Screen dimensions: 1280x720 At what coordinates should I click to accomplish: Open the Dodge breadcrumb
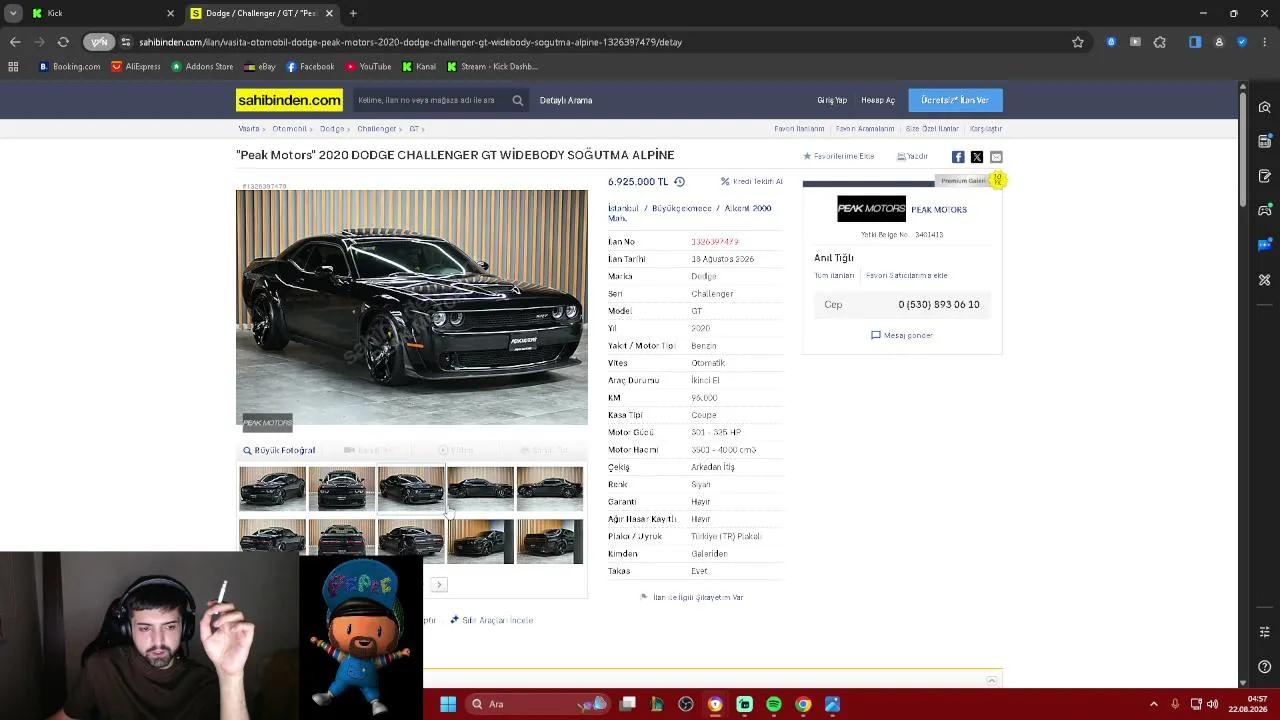[331, 129]
